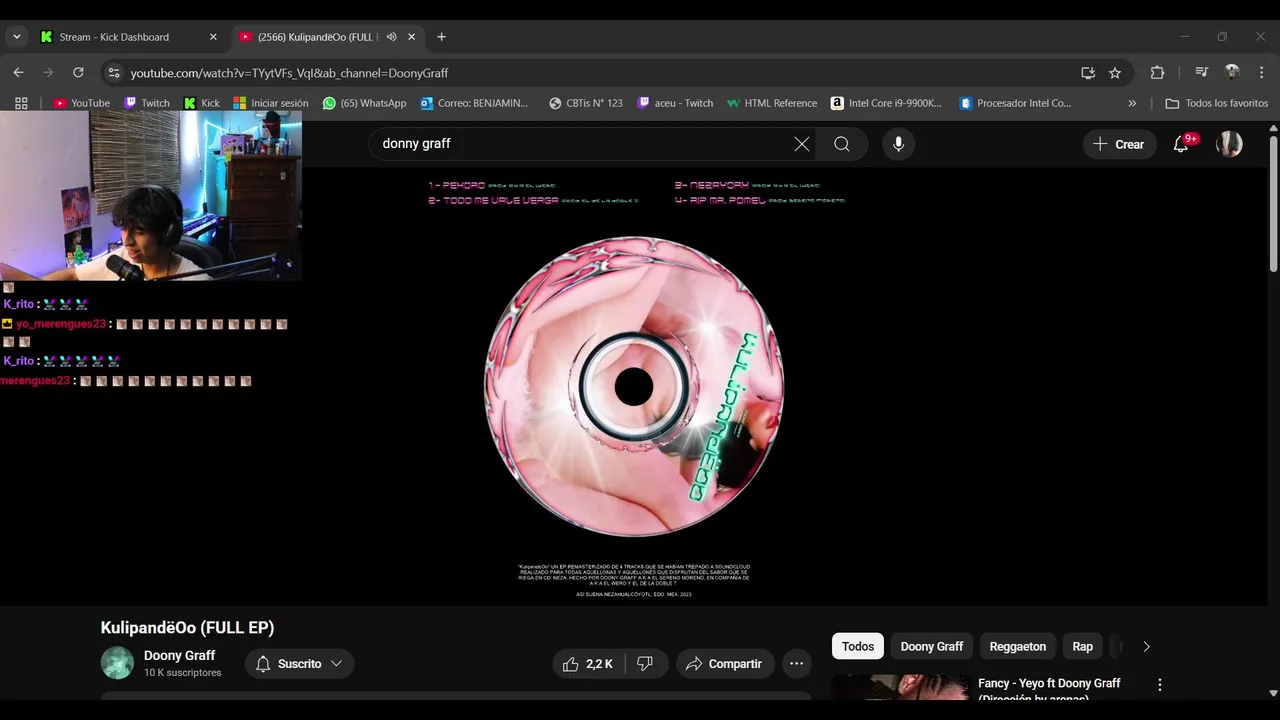Bookmark this page with the star icon
1280x720 pixels.
pos(1115,73)
